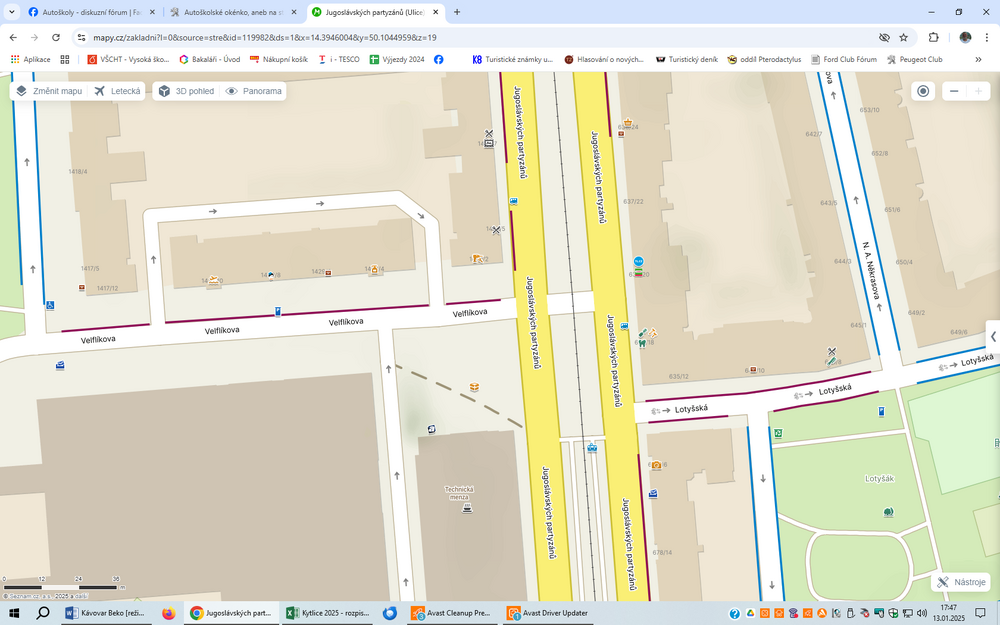This screenshot has height=625, width=1000.
Task: Select the wheelchair accessible parking icon
Action: click(x=50, y=305)
